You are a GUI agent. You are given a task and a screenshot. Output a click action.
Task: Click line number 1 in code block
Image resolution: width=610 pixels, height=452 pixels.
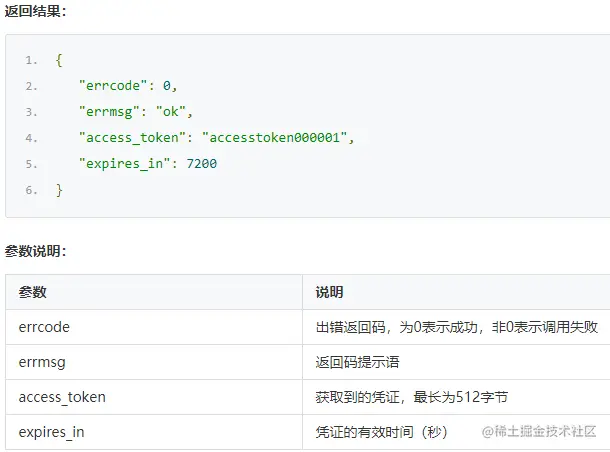(31, 61)
